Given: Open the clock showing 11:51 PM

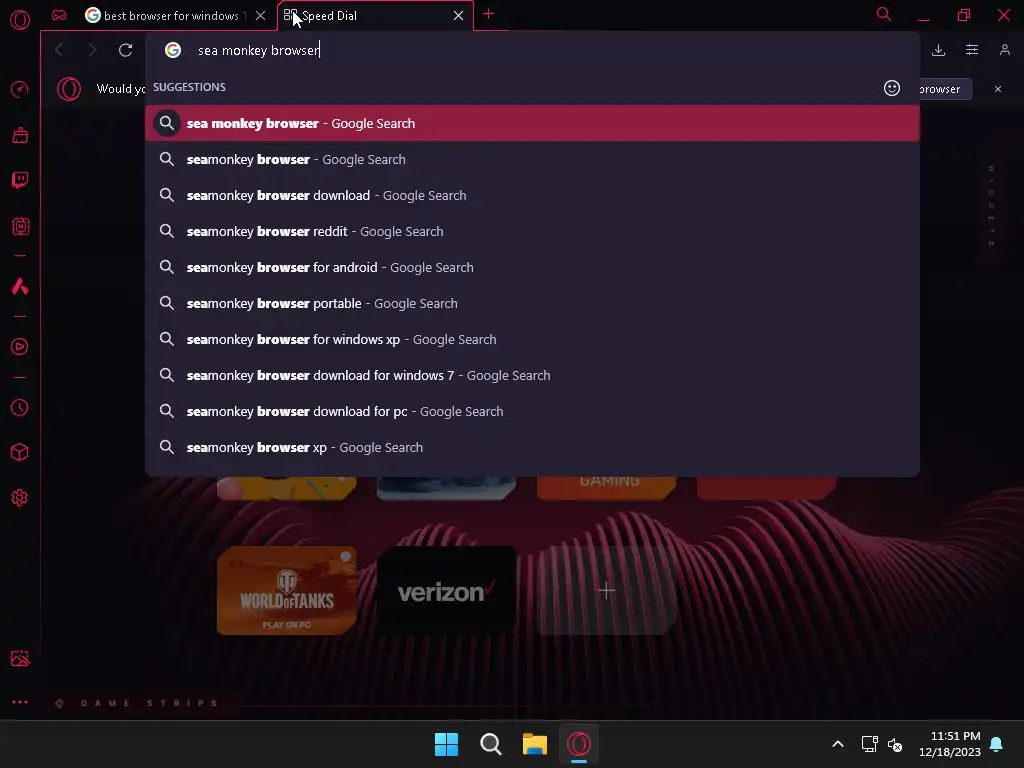Looking at the screenshot, I should (x=950, y=744).
